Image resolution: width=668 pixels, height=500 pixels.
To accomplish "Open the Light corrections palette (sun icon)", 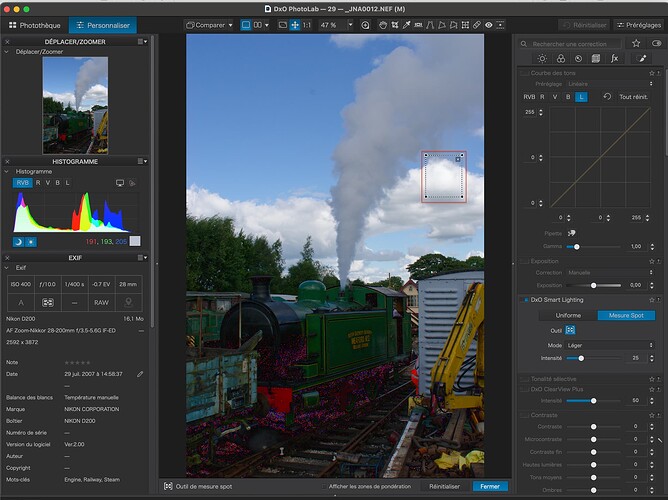I will (x=542, y=59).
